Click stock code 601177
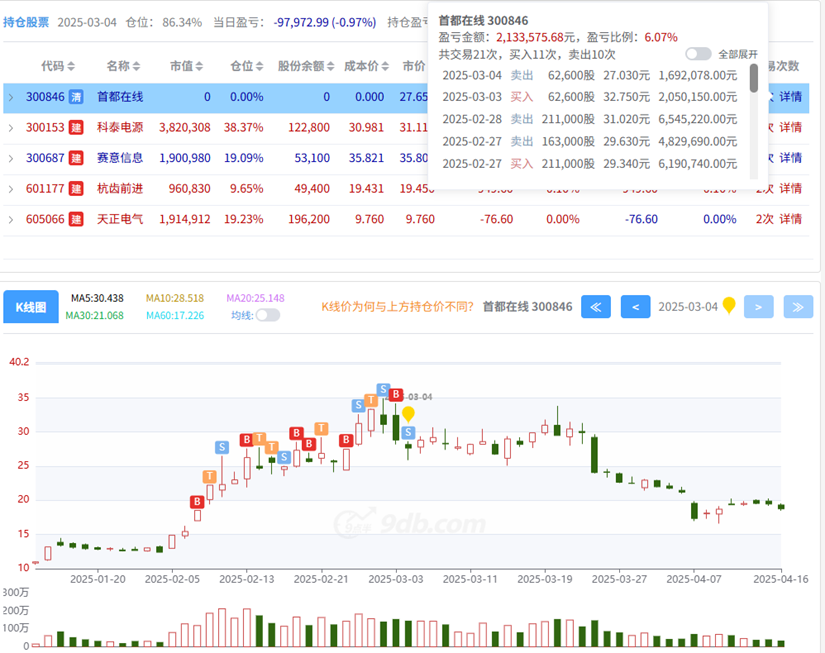 pyautogui.click(x=45, y=189)
